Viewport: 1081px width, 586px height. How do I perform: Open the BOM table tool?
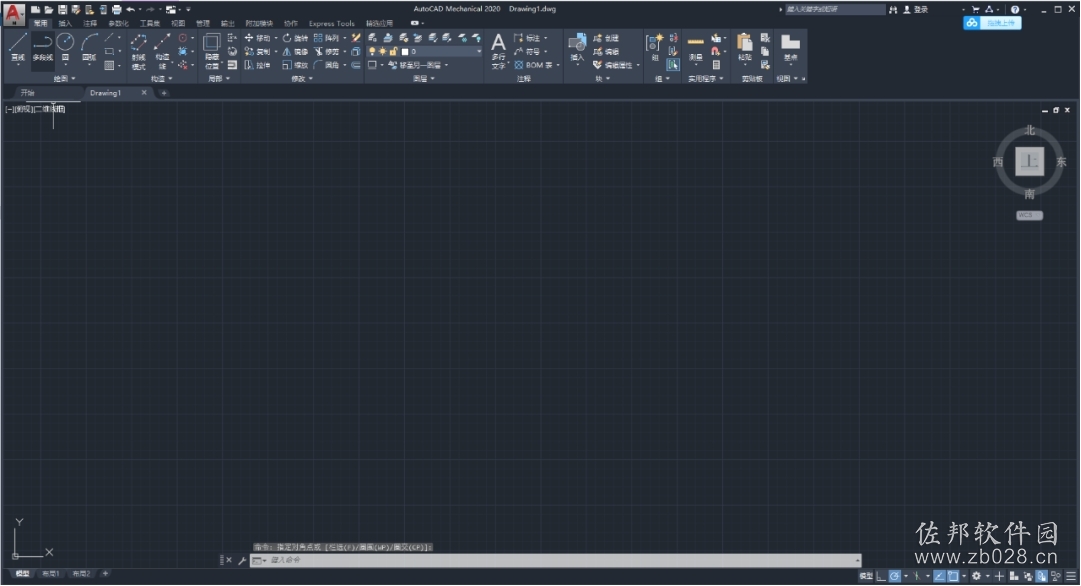coord(534,65)
